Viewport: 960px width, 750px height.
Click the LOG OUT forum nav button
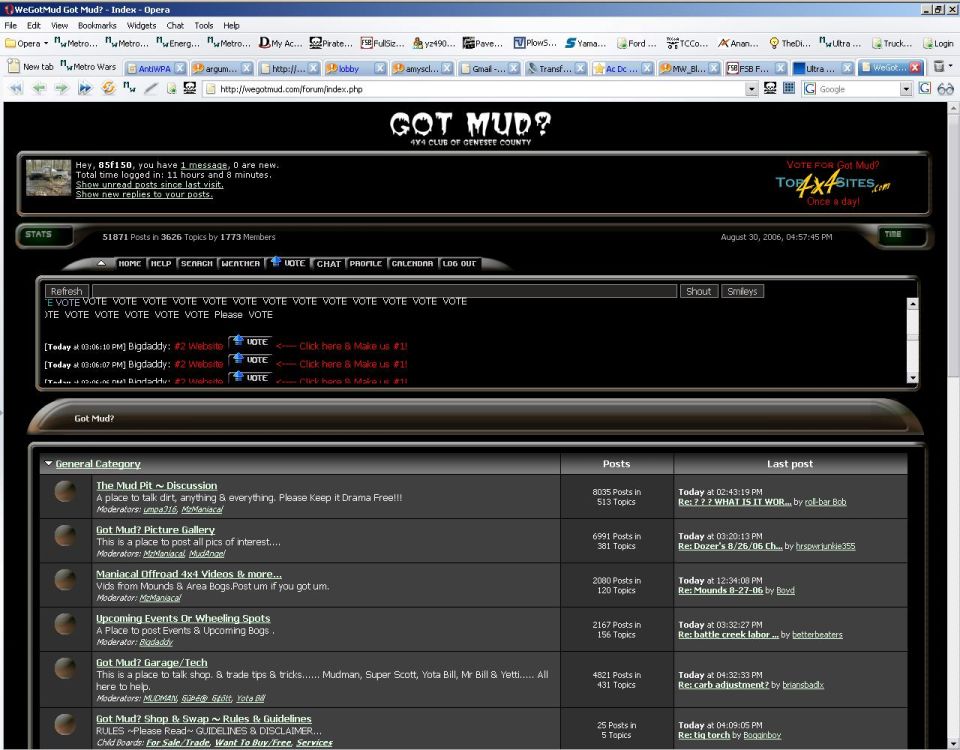tap(459, 263)
